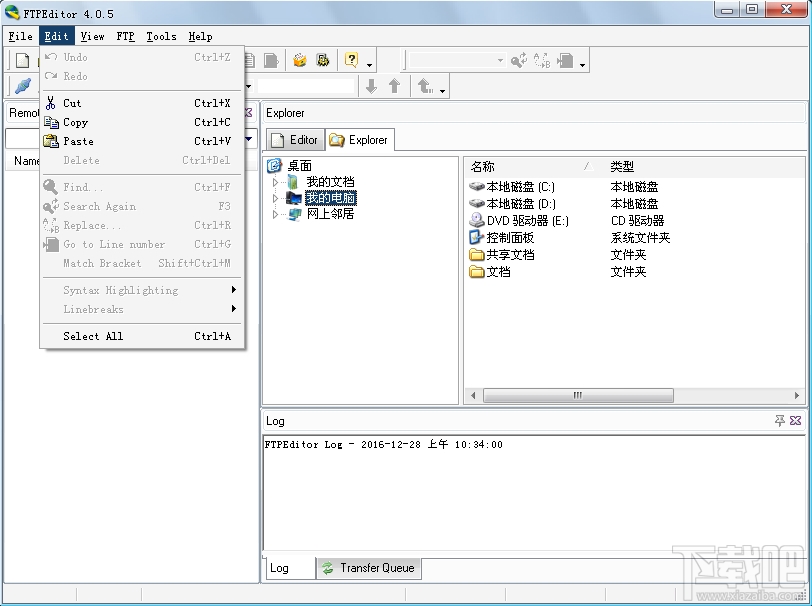Click the Copy icon in Edit menu
This screenshot has height=606, width=812.
(x=51, y=122)
